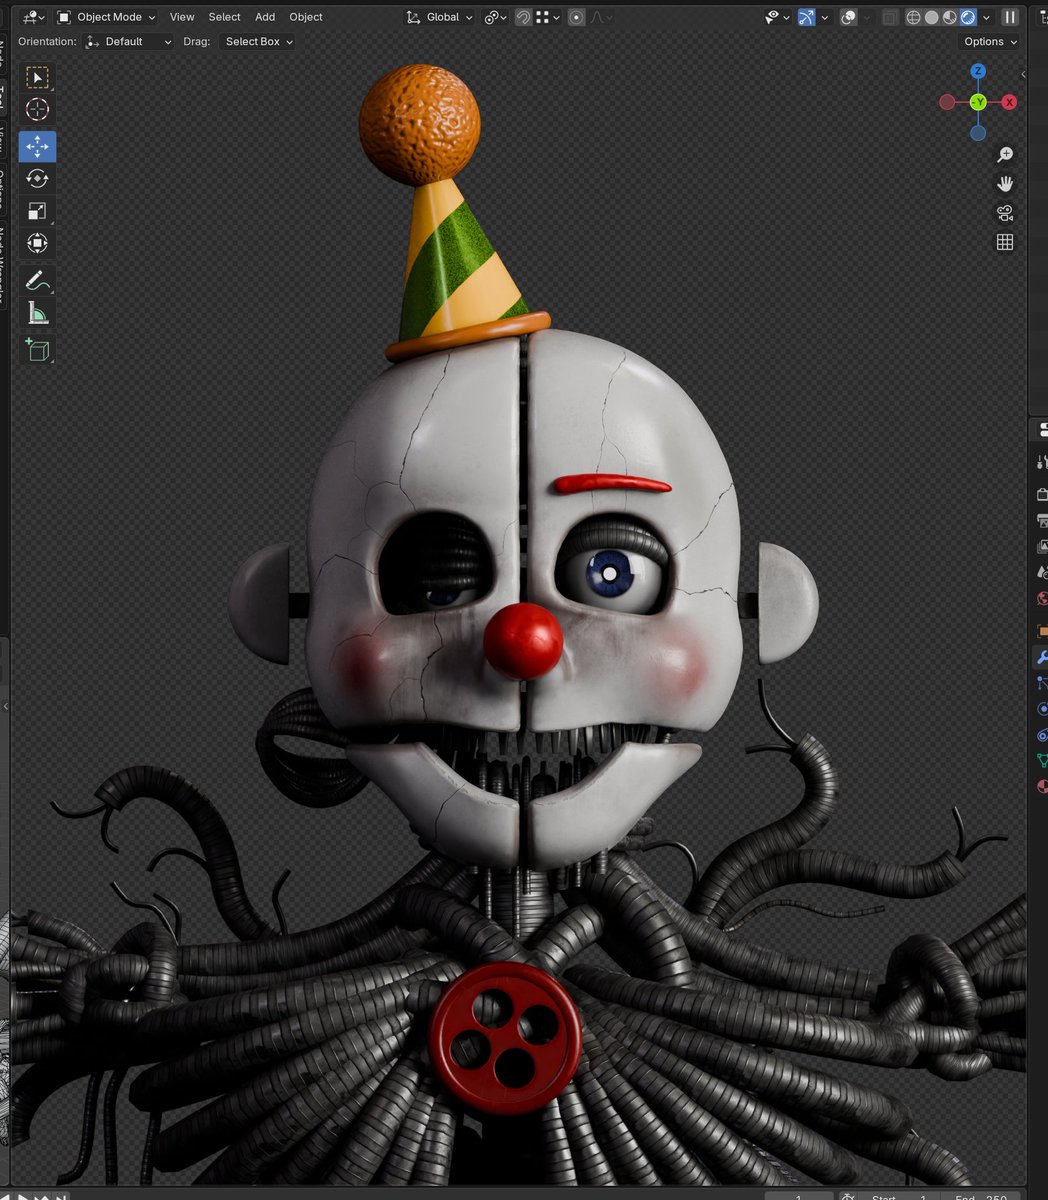Toggle camera view with camera icon
The image size is (1048, 1200).
click(x=1005, y=213)
